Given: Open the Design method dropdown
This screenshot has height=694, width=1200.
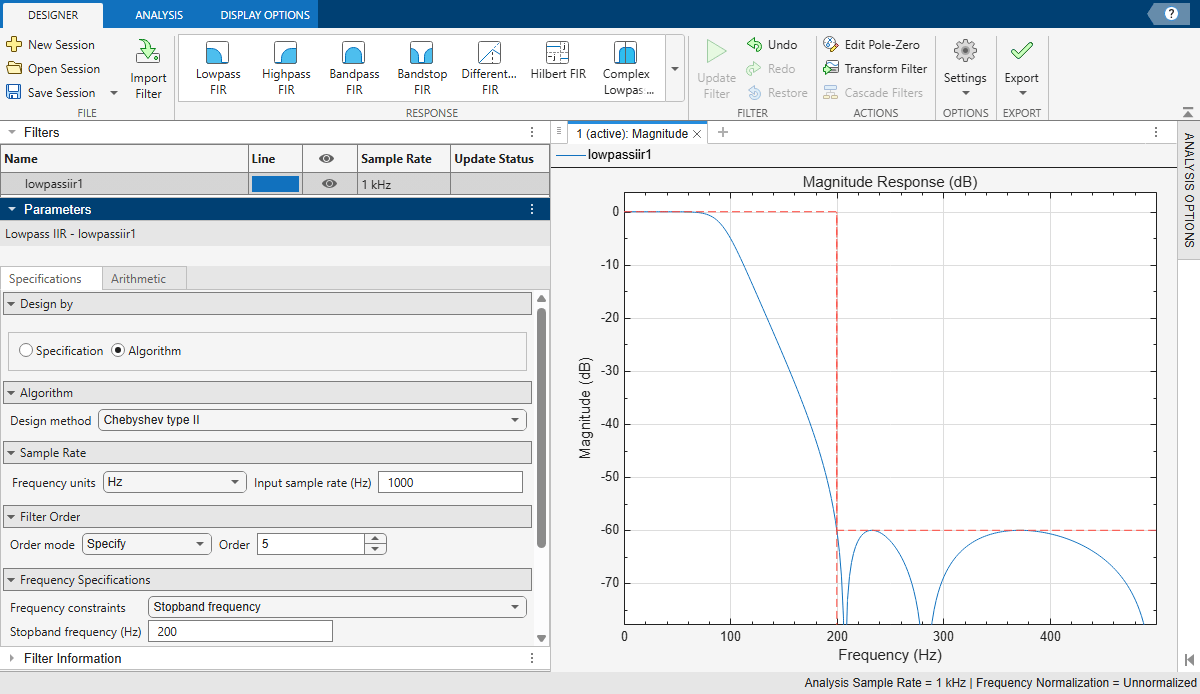Looking at the screenshot, I should (x=312, y=420).
